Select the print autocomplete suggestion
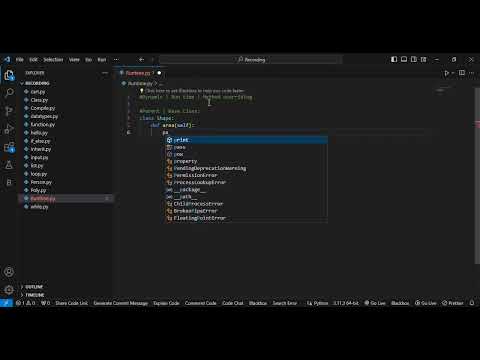480x360 pixels. (247, 140)
